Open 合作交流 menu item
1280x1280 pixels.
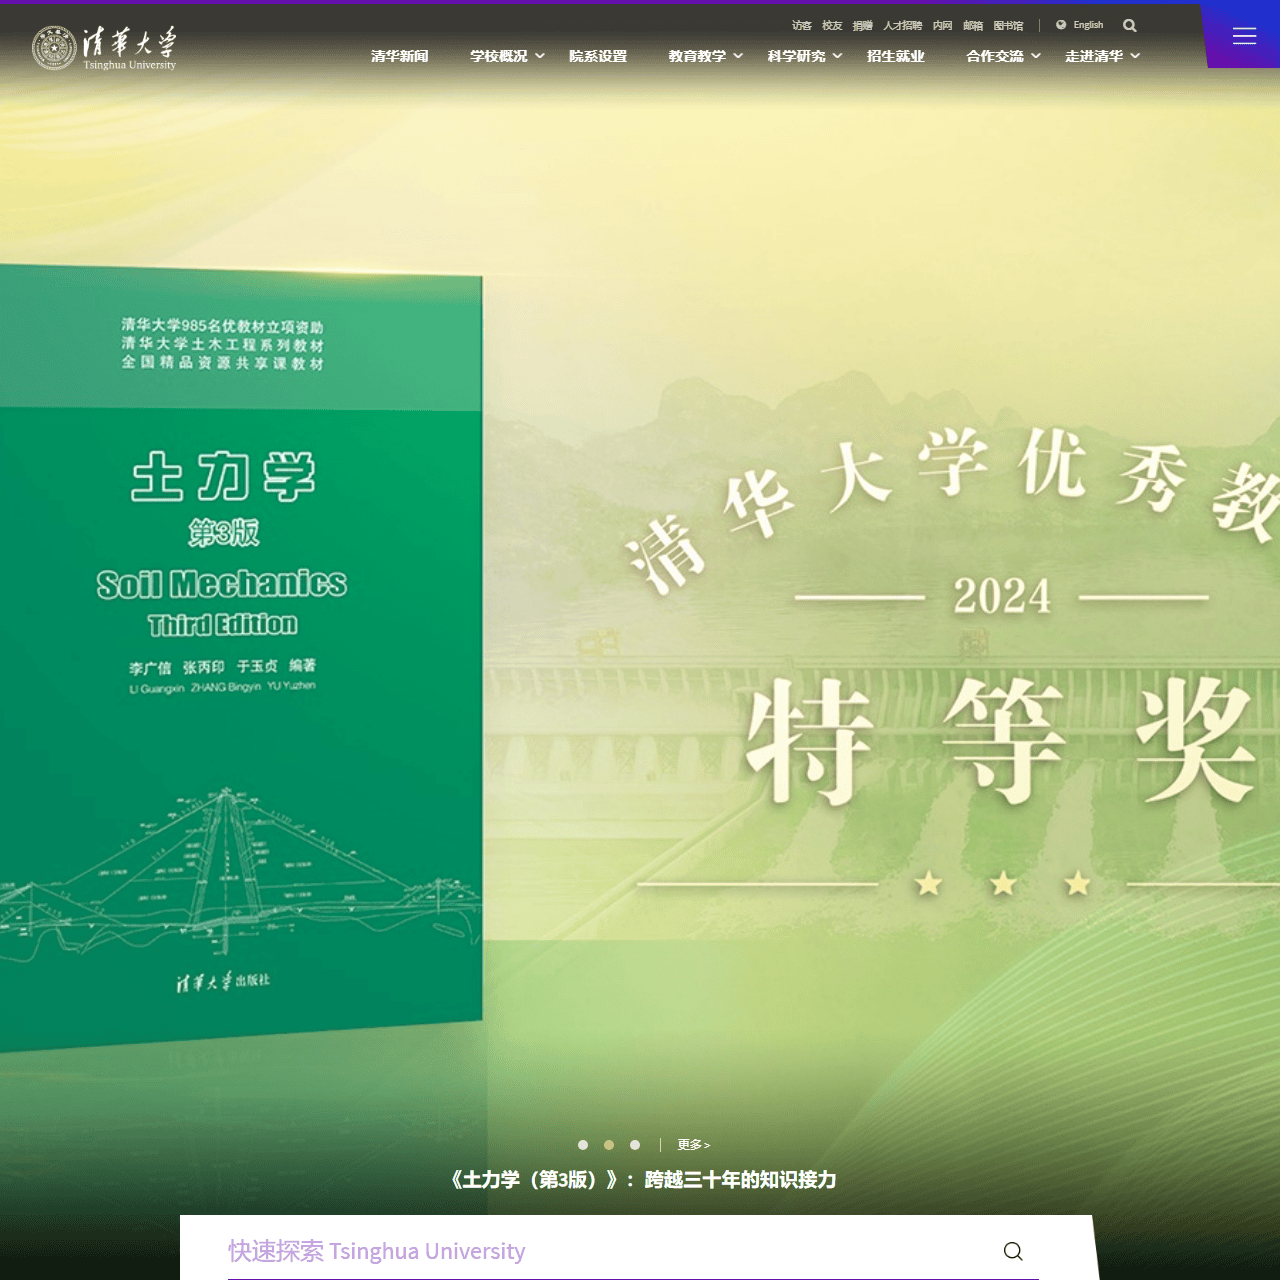(995, 56)
